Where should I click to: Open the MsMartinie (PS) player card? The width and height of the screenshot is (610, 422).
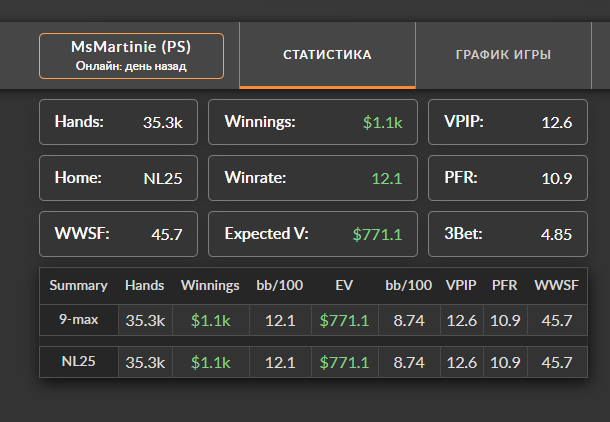pyautogui.click(x=131, y=56)
